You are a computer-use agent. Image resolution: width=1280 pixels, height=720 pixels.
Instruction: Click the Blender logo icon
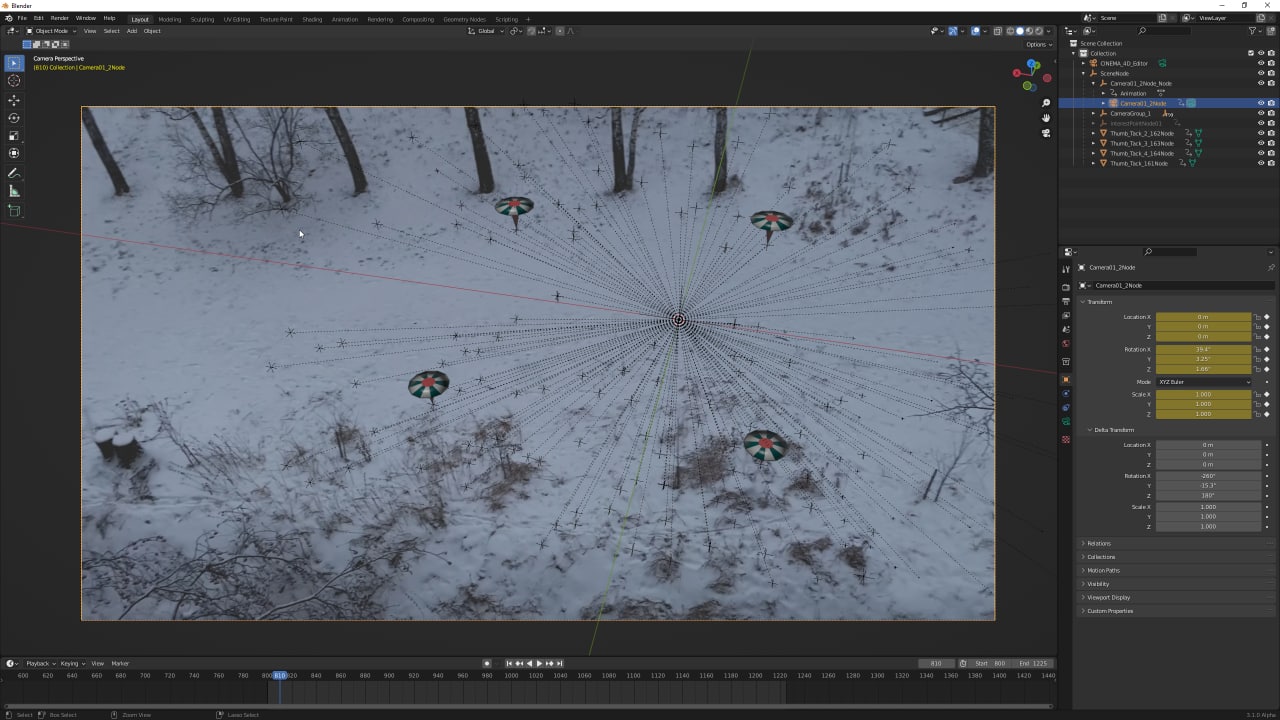[9, 18]
